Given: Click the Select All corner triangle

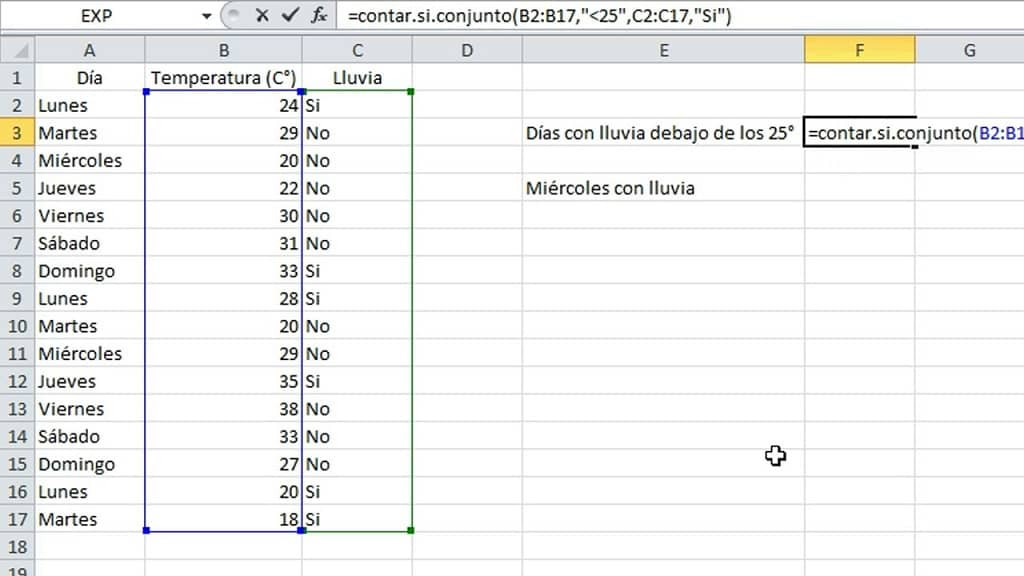Looking at the screenshot, I should coord(18,50).
